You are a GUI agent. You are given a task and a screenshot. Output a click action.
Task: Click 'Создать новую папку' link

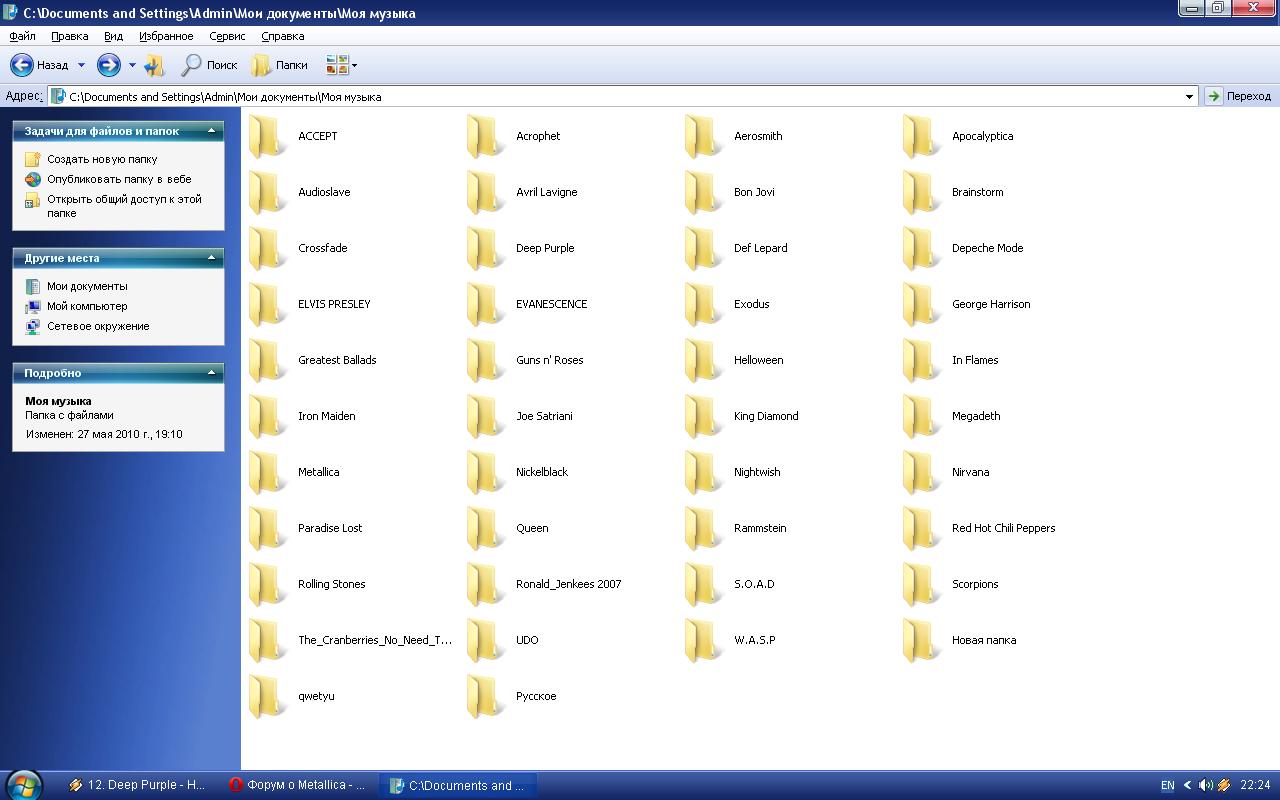click(x=102, y=159)
